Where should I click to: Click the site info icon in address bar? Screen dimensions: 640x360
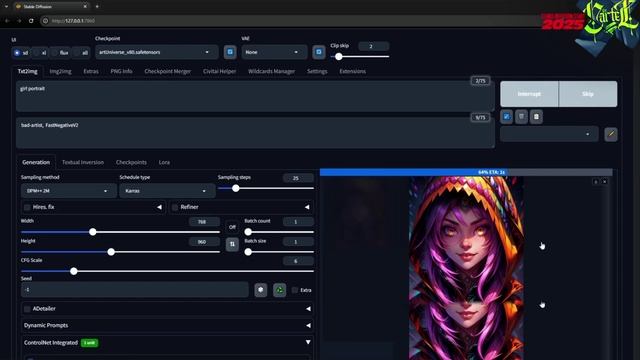click(45, 21)
